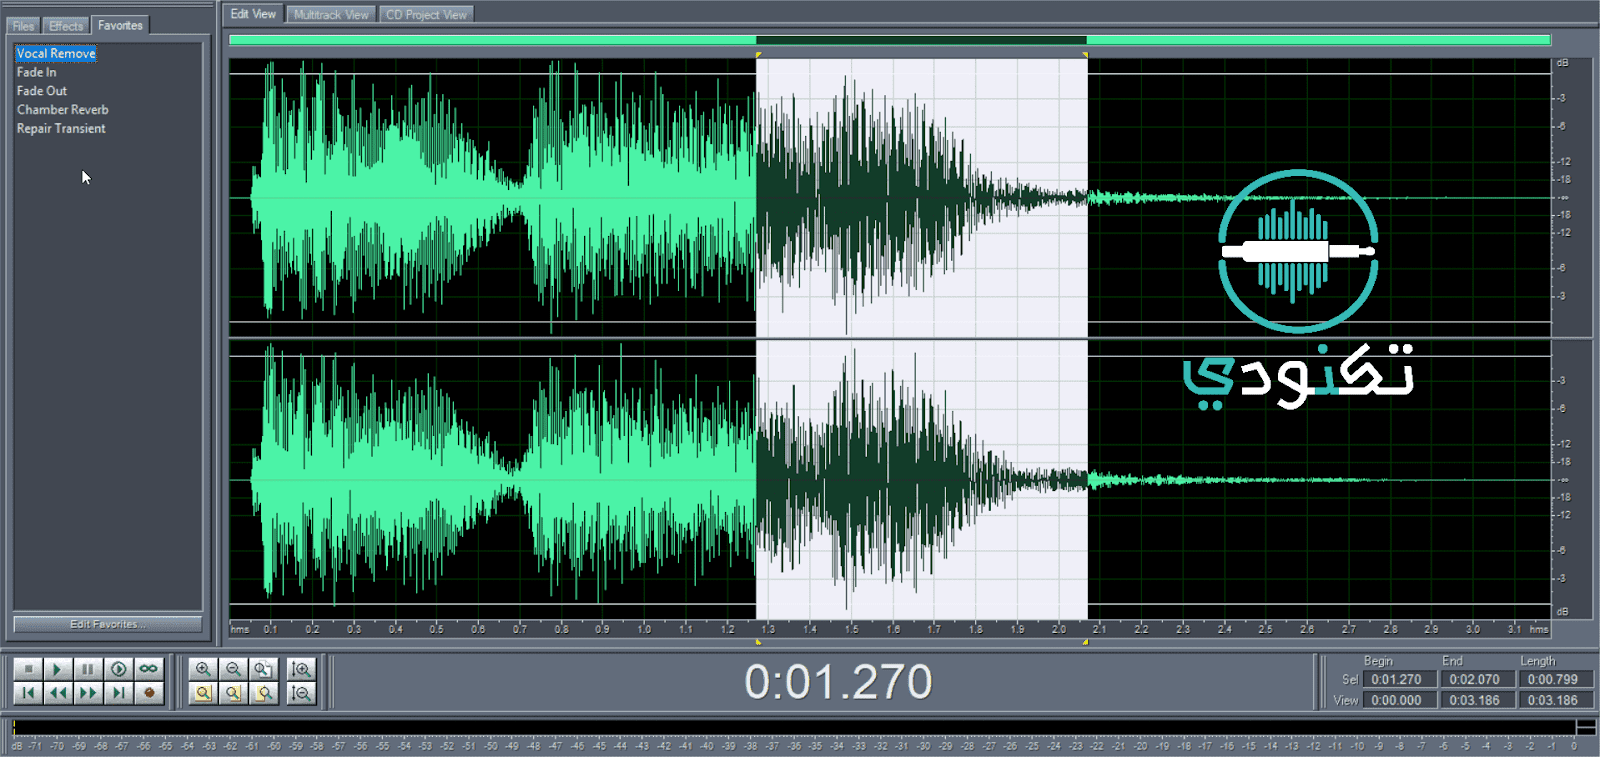Click the 1.0 mark on time ruler
Viewport: 1600px width, 757px height.
click(x=644, y=629)
